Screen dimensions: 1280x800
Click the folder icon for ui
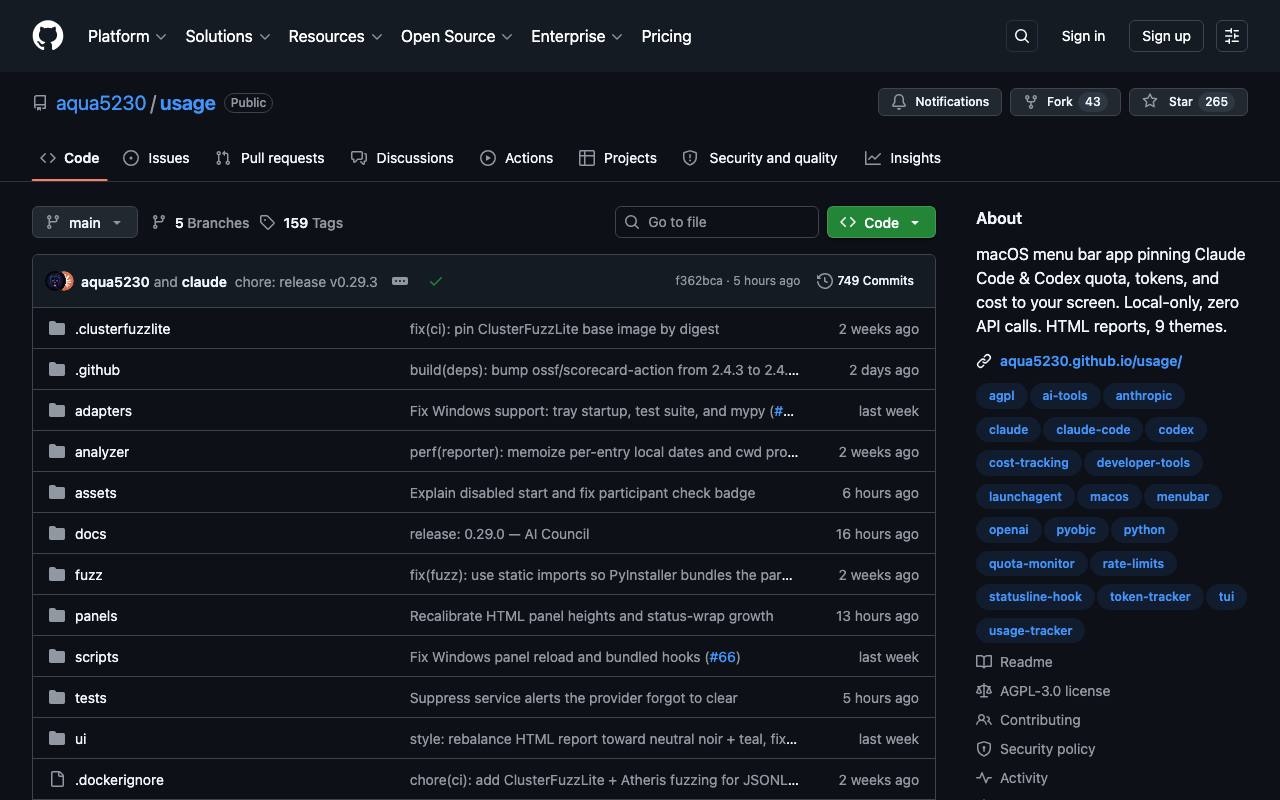(x=57, y=738)
